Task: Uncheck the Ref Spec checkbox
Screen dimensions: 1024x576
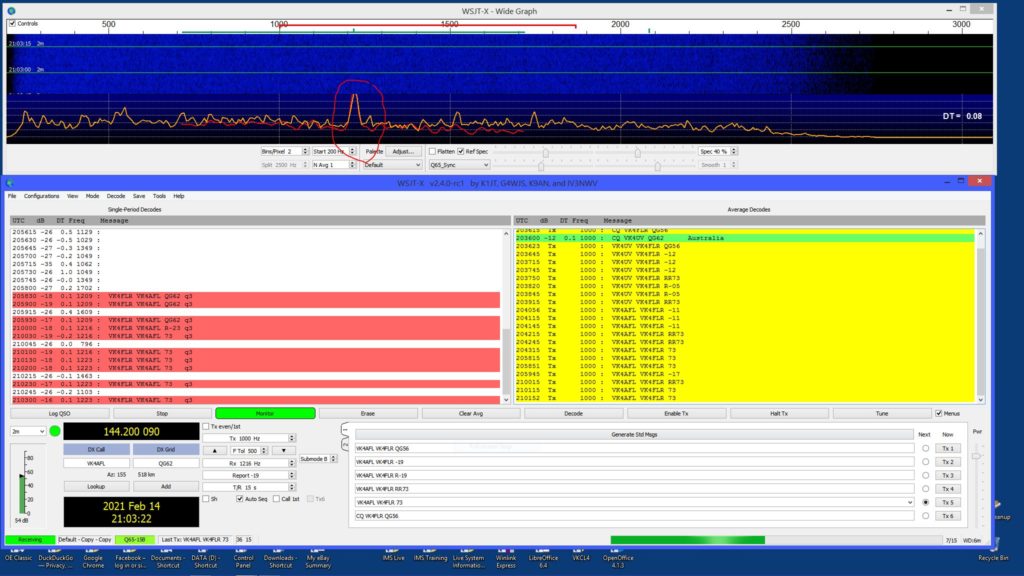Action: point(461,152)
